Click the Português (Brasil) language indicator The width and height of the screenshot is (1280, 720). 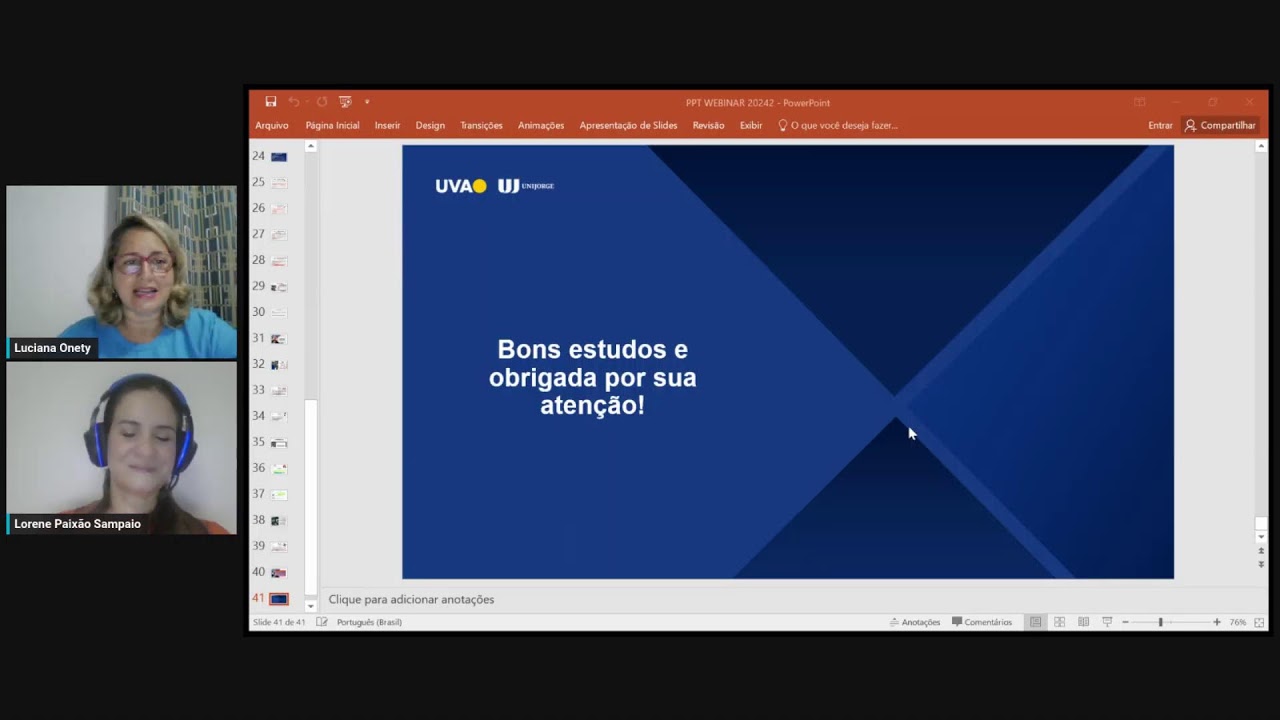click(x=369, y=622)
